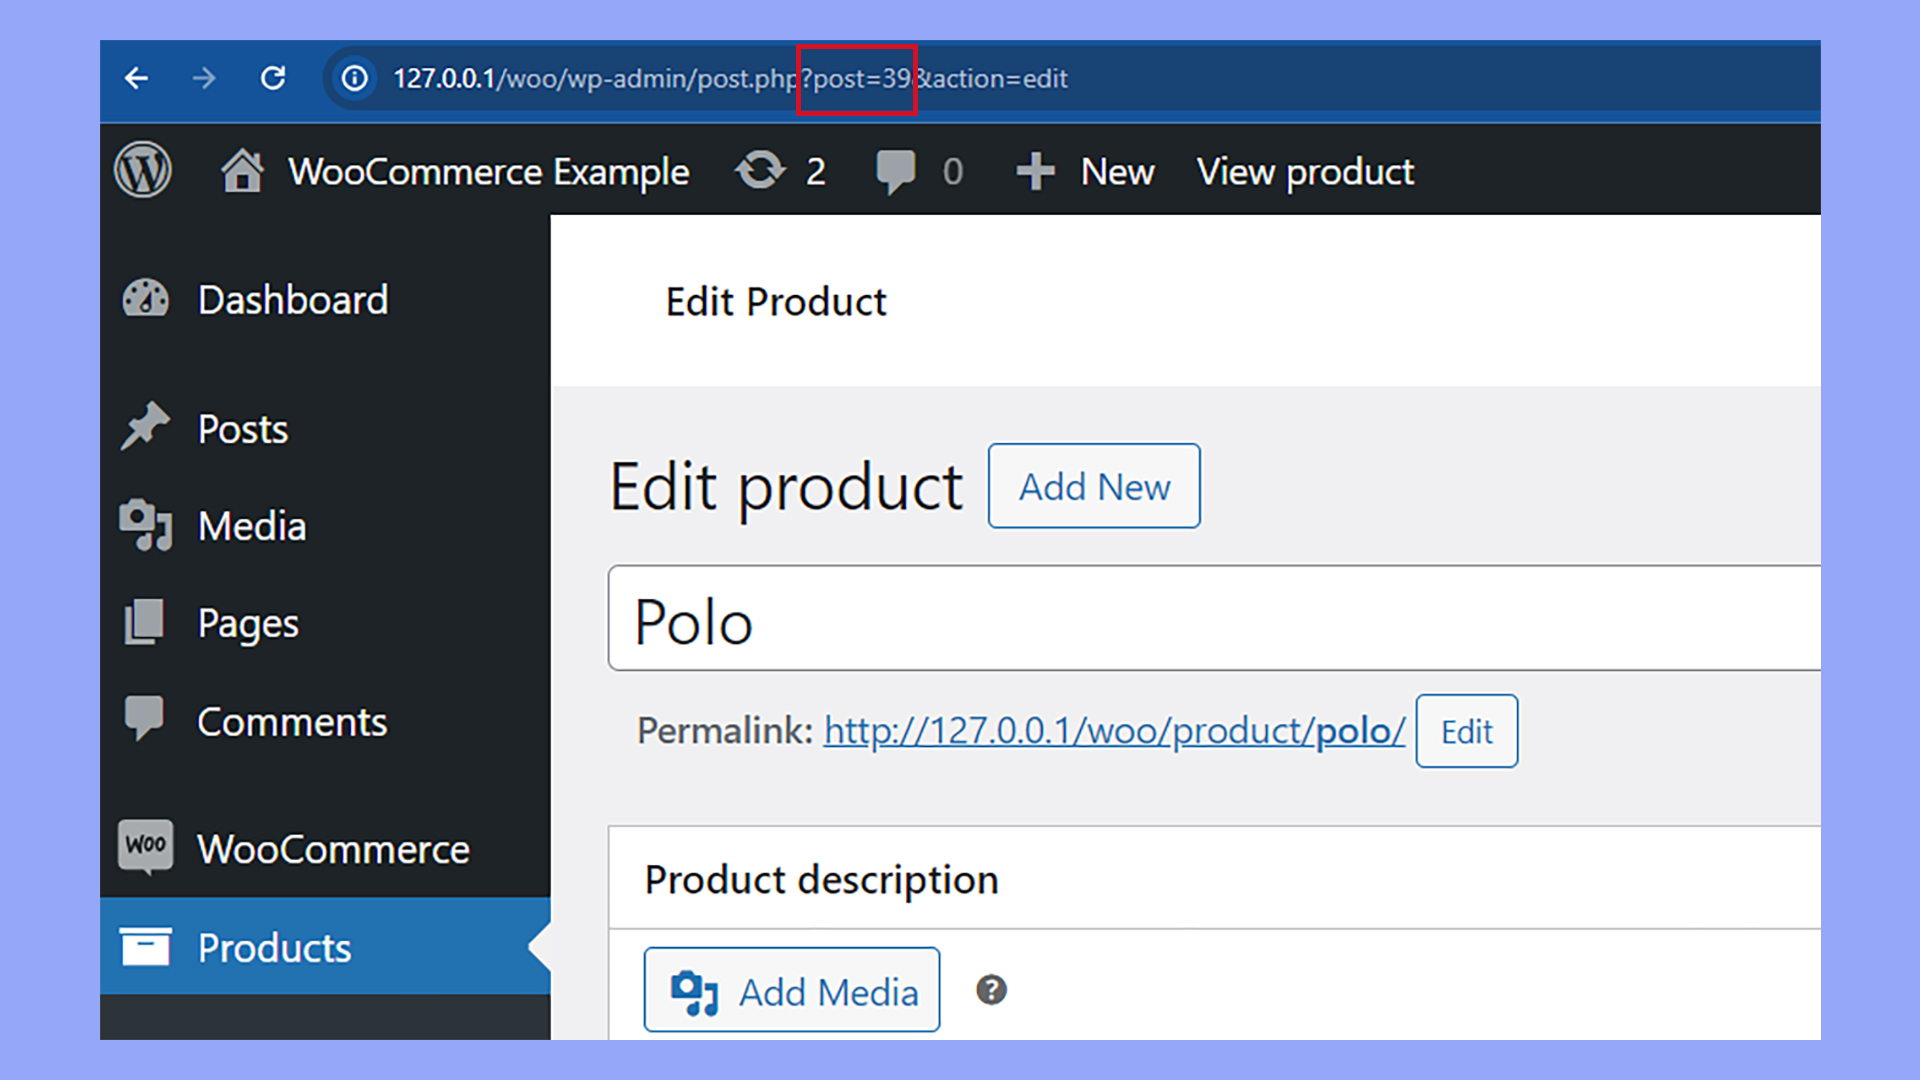Click the browser back arrow
This screenshot has height=1080, width=1920.
click(136, 78)
